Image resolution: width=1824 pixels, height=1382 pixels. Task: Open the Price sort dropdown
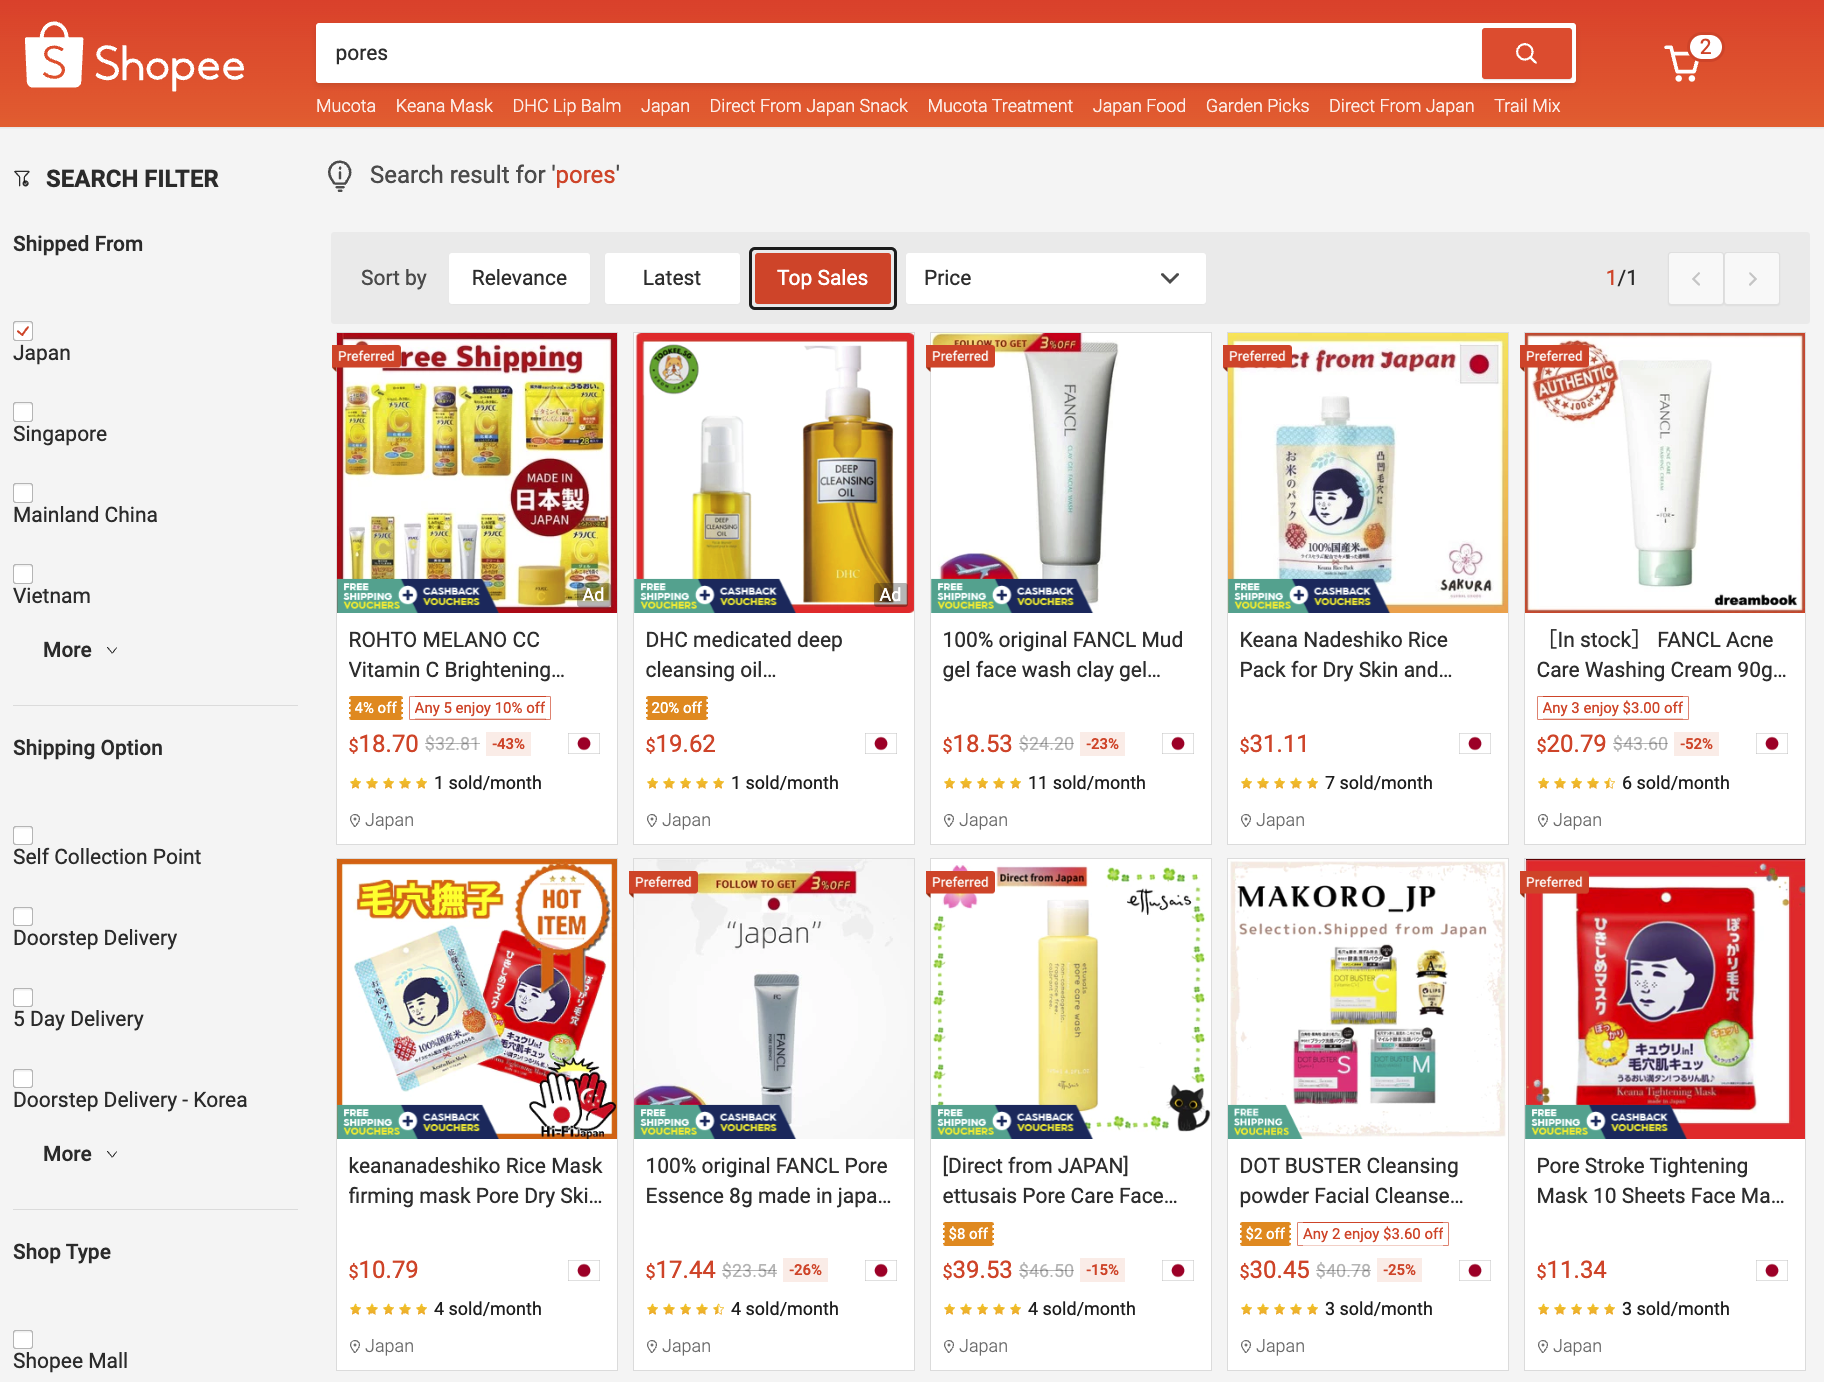(1056, 278)
